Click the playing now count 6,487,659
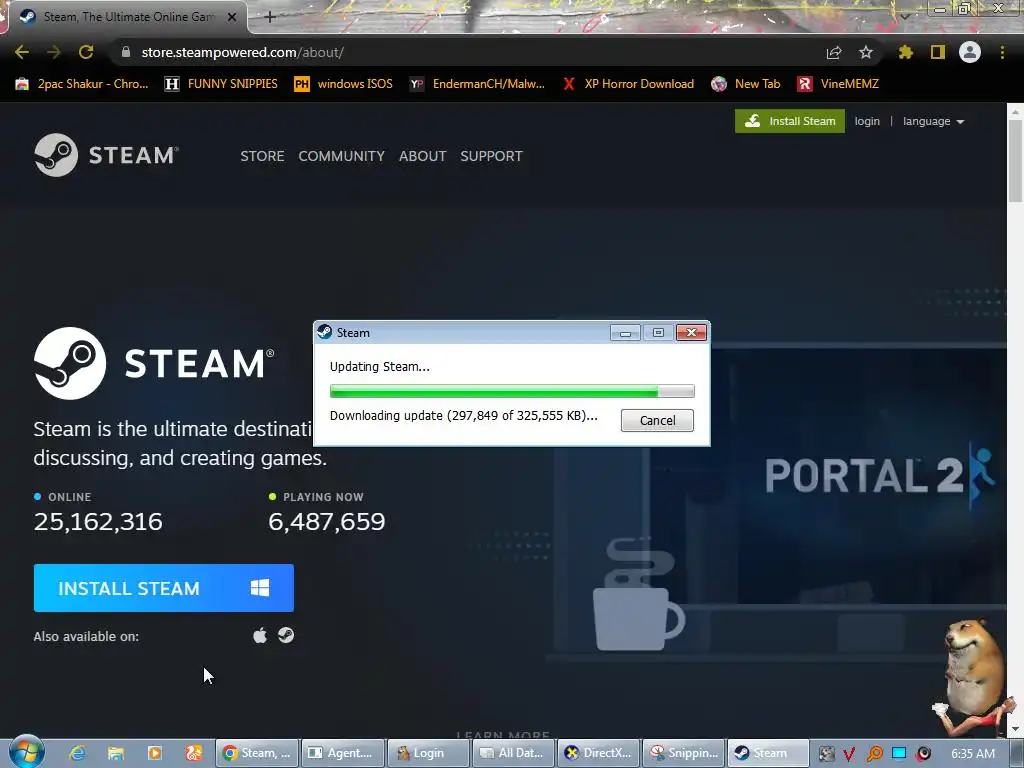 [327, 521]
